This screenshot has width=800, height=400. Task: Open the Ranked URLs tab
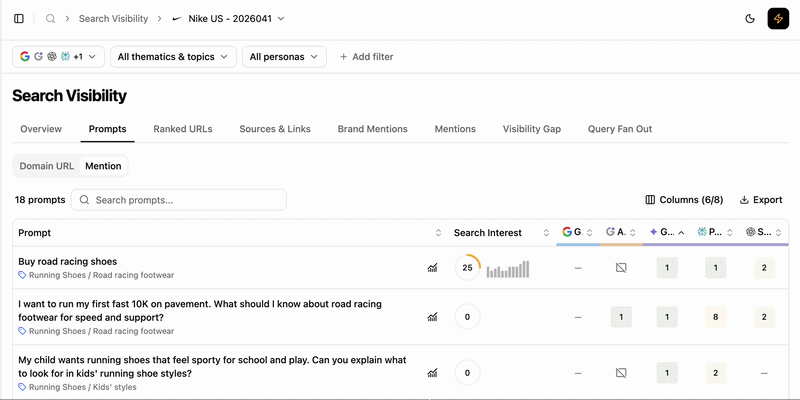click(x=183, y=129)
